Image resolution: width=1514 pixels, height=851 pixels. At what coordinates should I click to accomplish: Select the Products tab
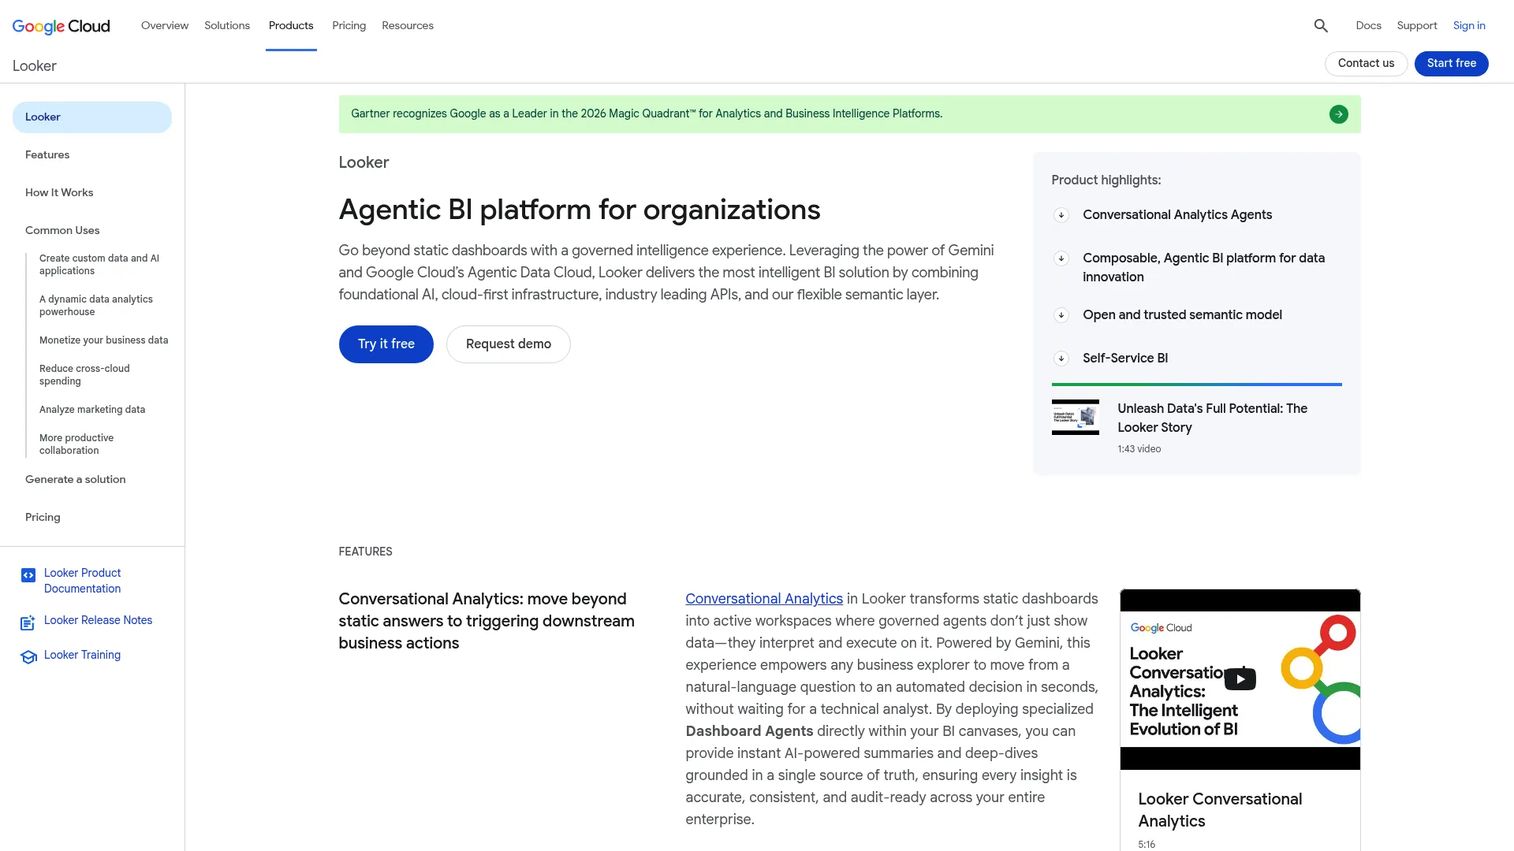(291, 26)
